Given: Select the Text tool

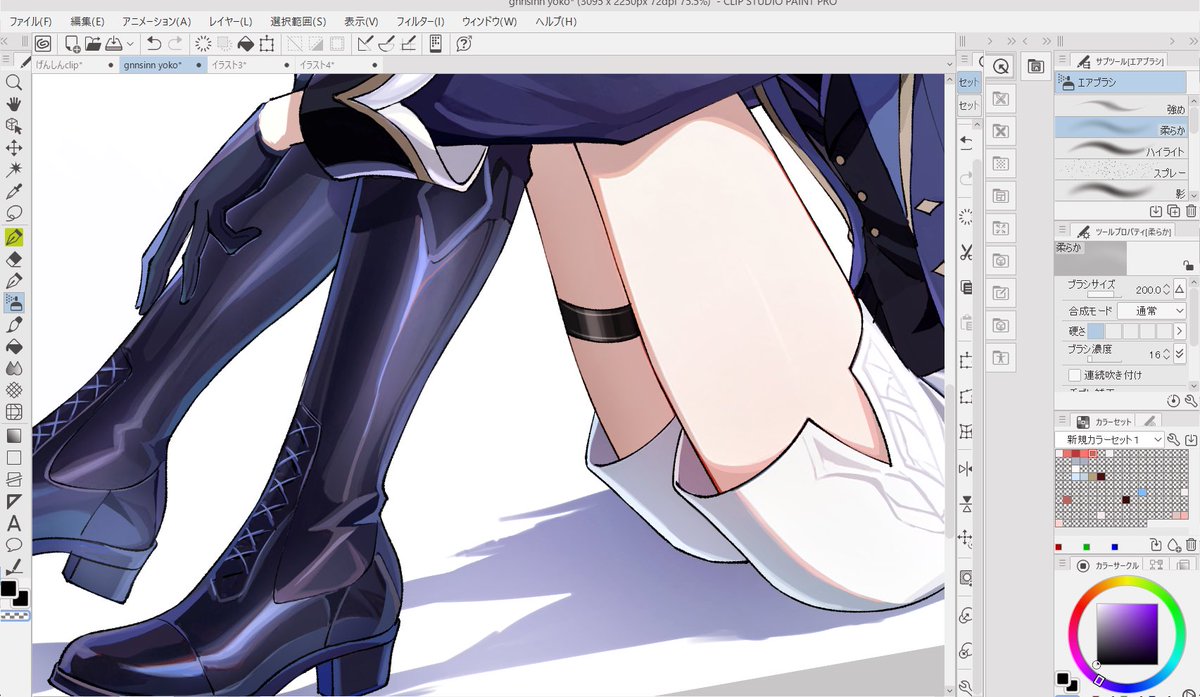Looking at the screenshot, I should click(14, 523).
